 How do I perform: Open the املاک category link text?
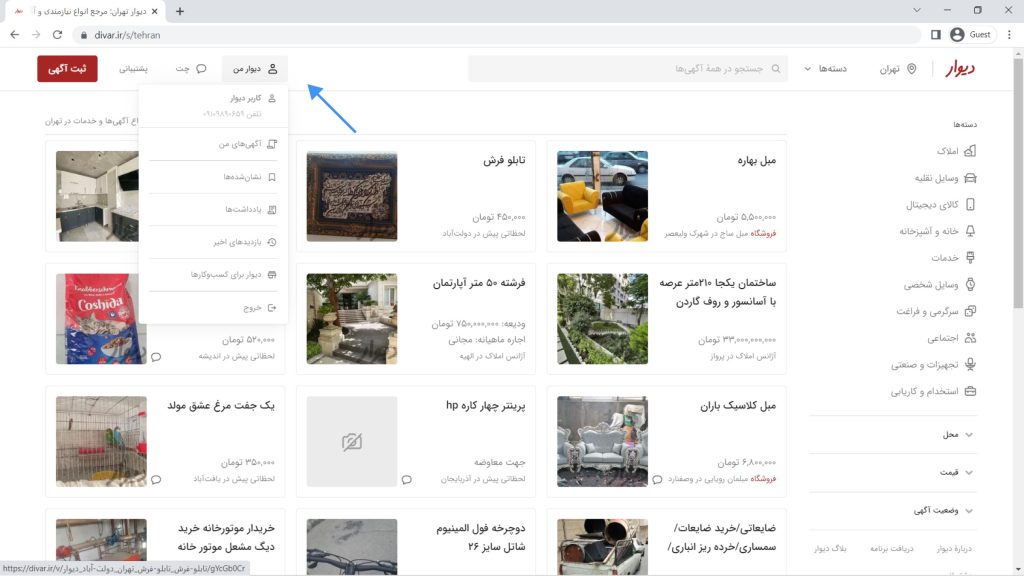[948, 151]
